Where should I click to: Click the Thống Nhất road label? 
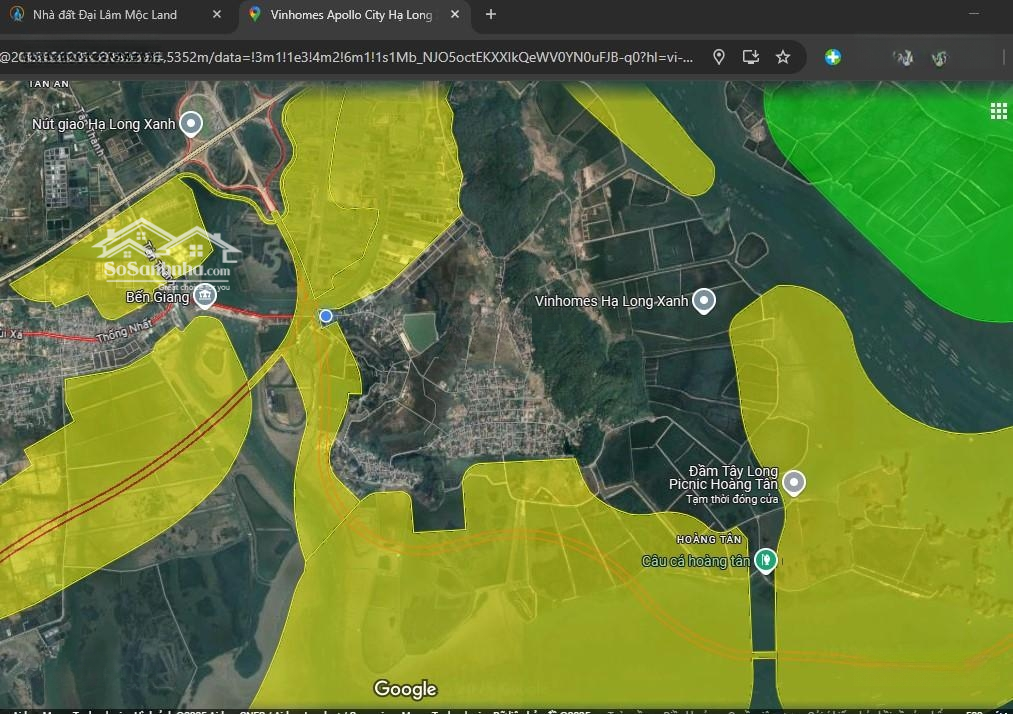point(124,332)
